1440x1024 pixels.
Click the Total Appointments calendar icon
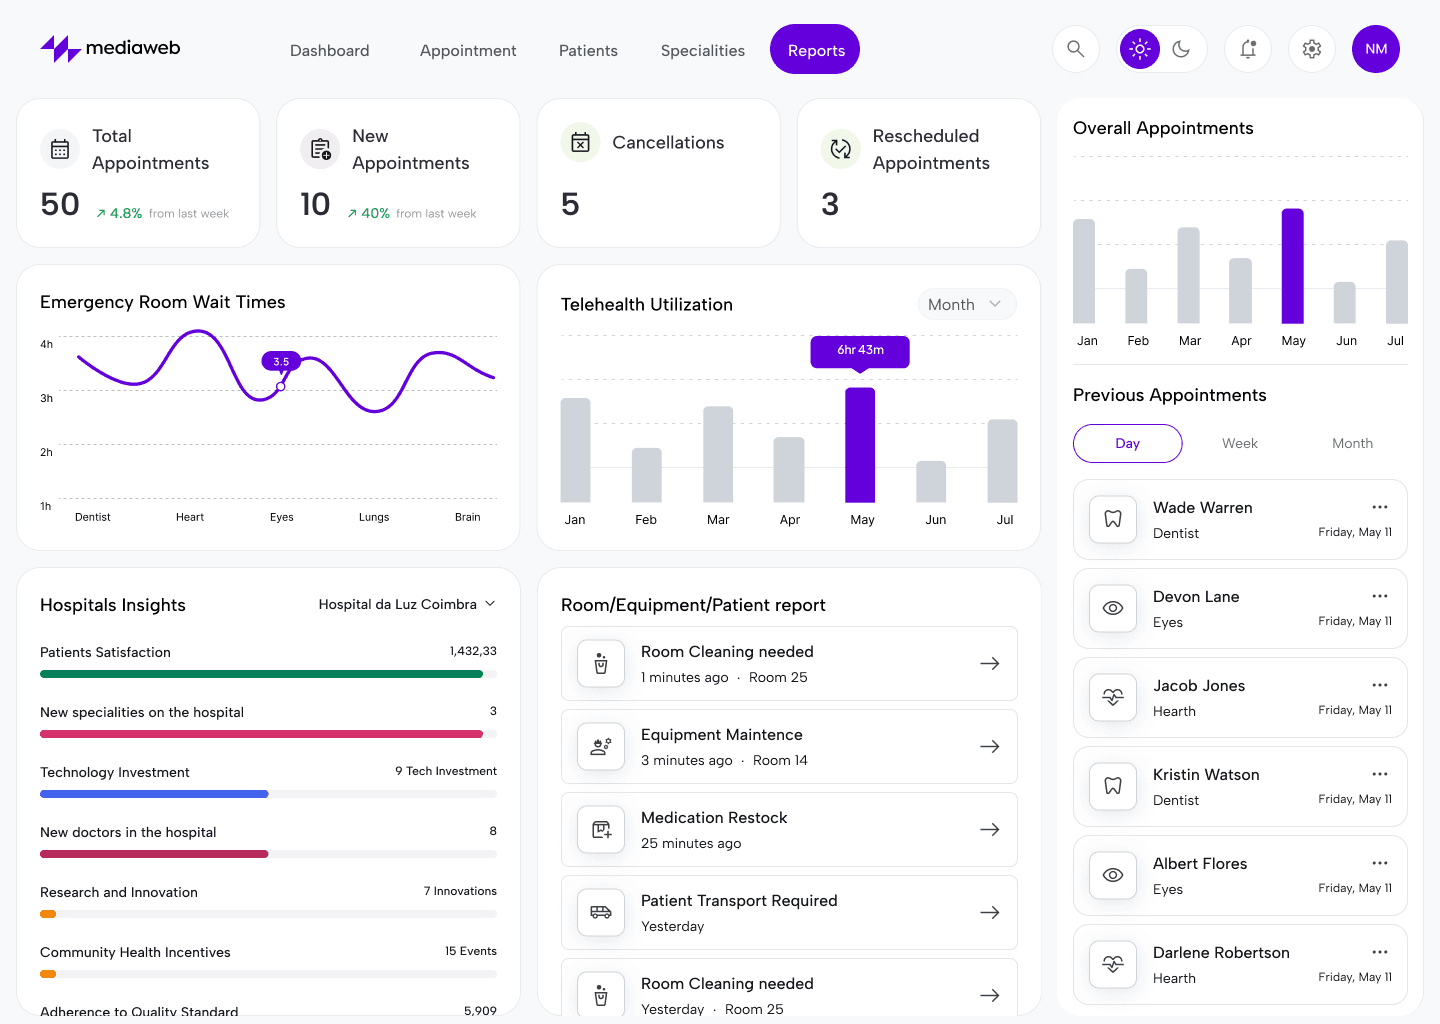point(60,149)
